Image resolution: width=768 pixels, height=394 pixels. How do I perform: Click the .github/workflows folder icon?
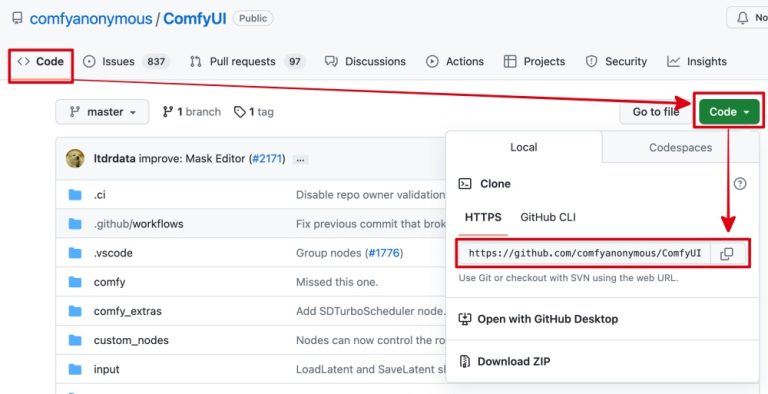tap(75, 224)
